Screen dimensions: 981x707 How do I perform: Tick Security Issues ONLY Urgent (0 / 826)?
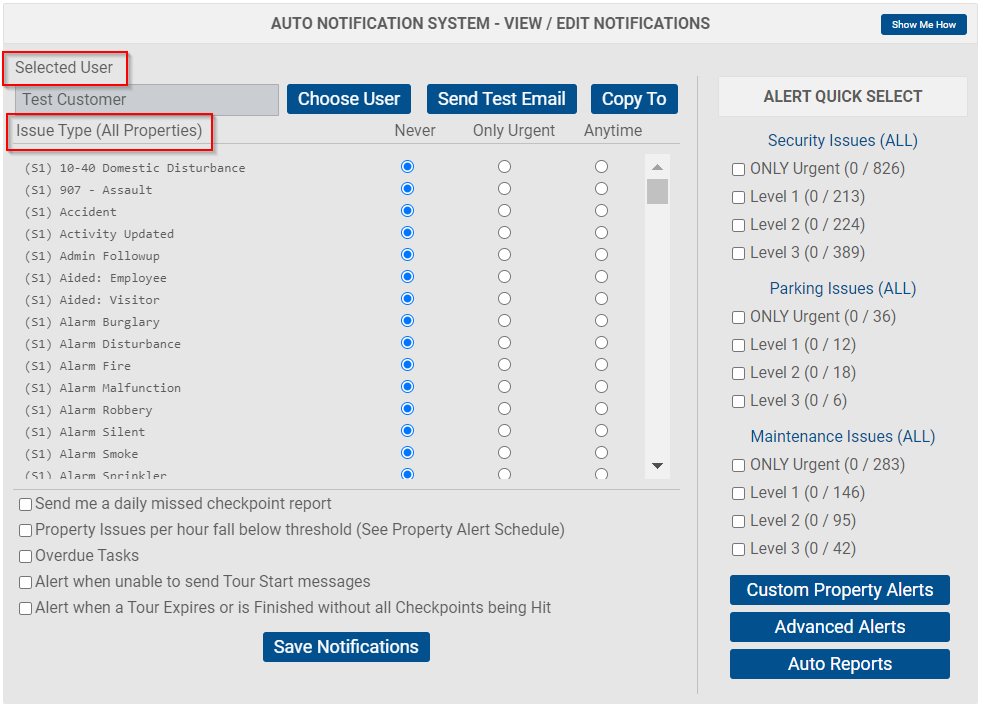coord(738,170)
